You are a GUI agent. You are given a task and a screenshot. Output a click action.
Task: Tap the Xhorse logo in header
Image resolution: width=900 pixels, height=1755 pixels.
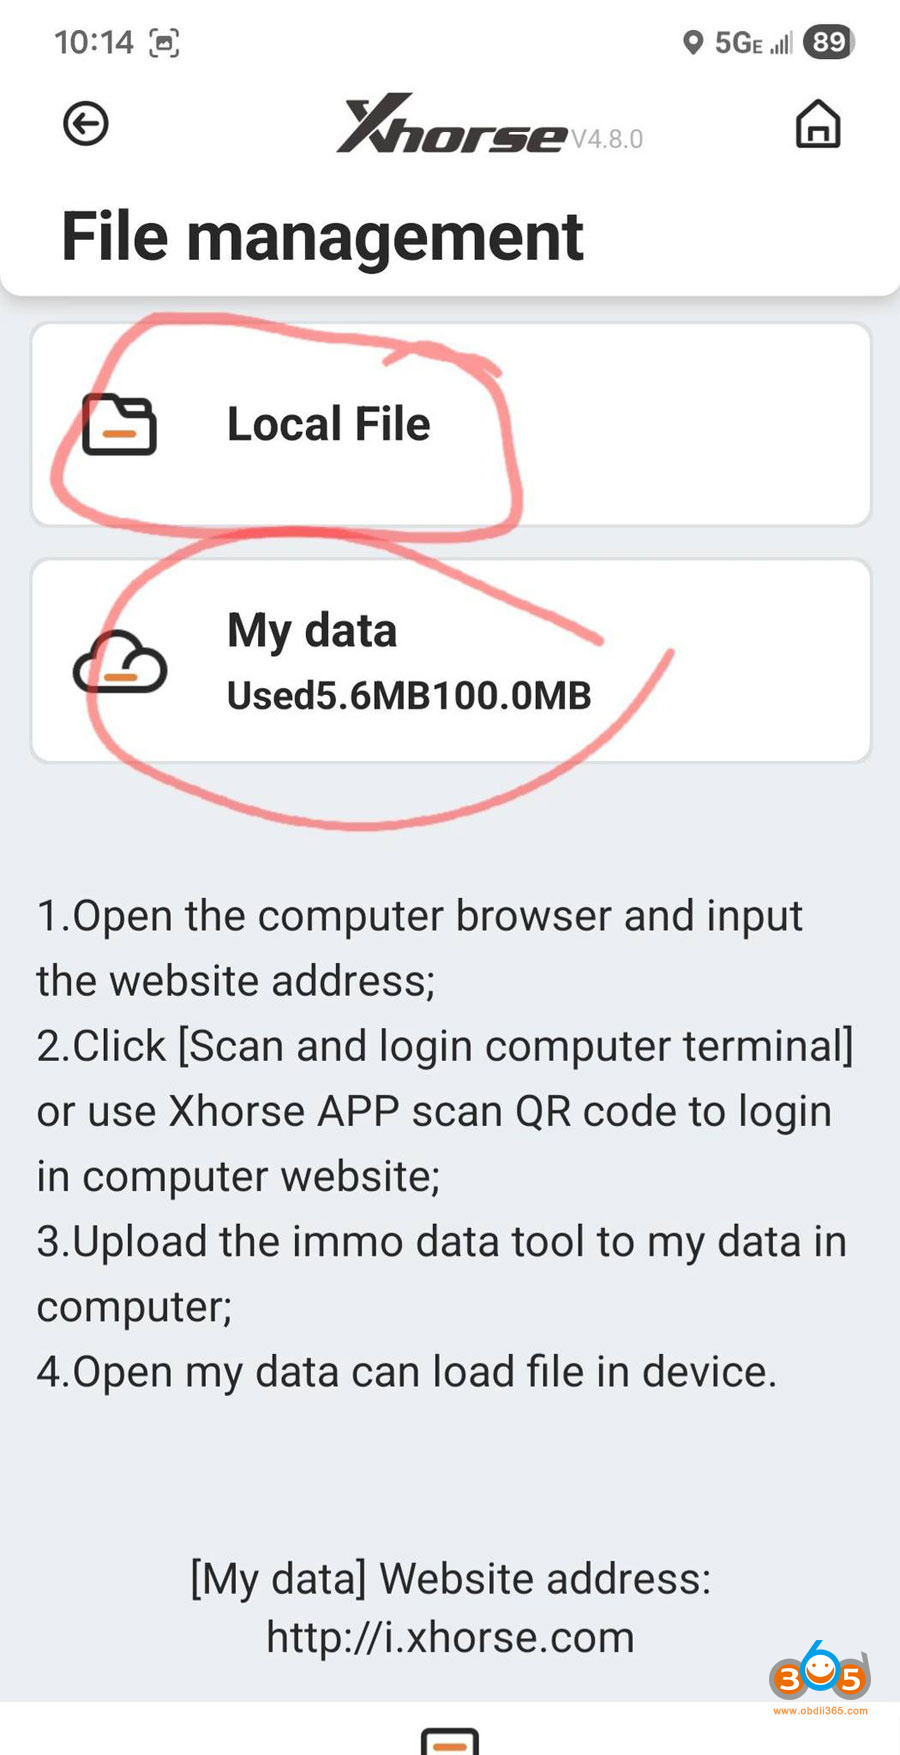tap(452, 126)
